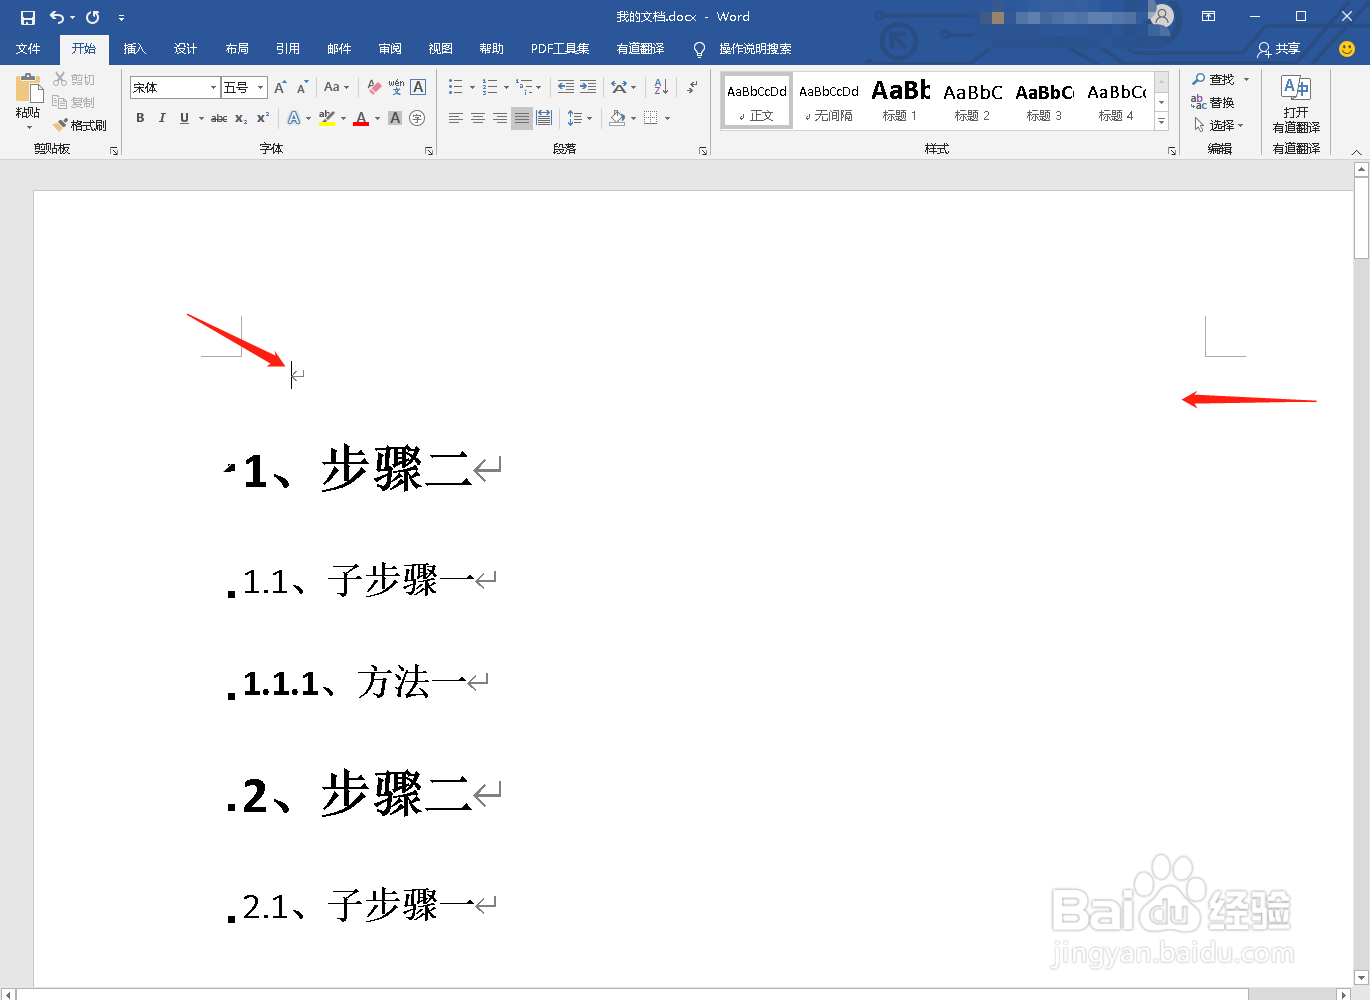Apply distributed alignment
The height and width of the screenshot is (1000, 1370).
point(544,118)
